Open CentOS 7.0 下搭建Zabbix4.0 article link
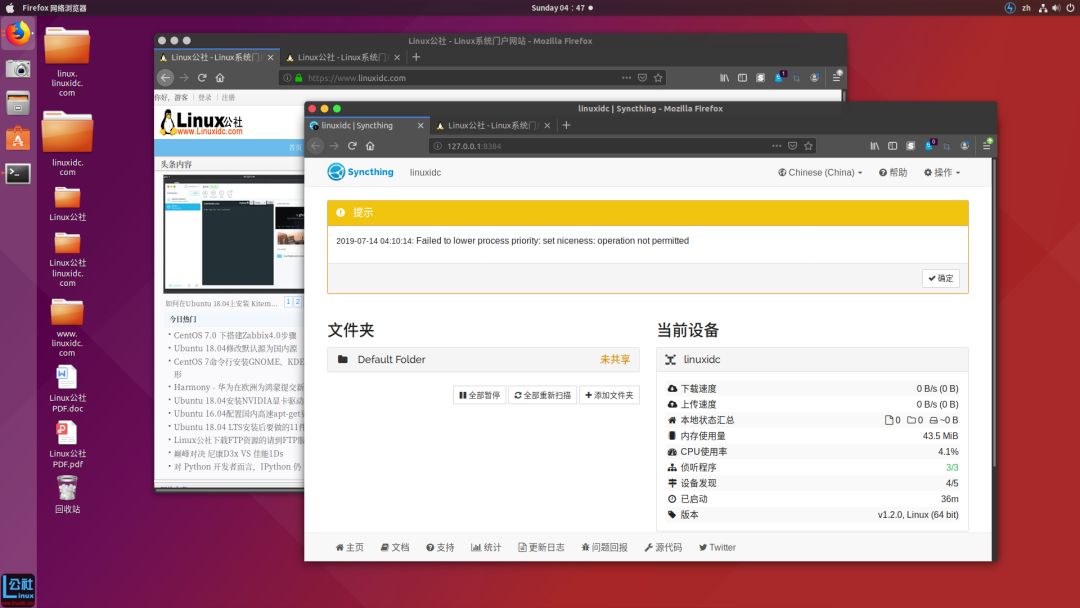 [x=235, y=335]
